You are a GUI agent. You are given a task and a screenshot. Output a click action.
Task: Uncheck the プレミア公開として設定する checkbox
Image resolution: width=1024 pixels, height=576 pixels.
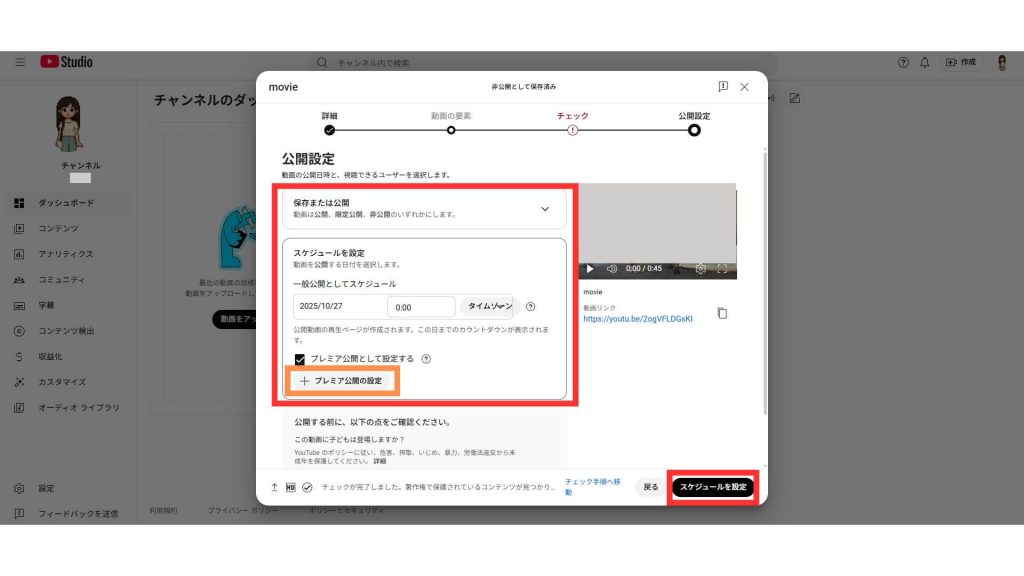[x=300, y=359]
